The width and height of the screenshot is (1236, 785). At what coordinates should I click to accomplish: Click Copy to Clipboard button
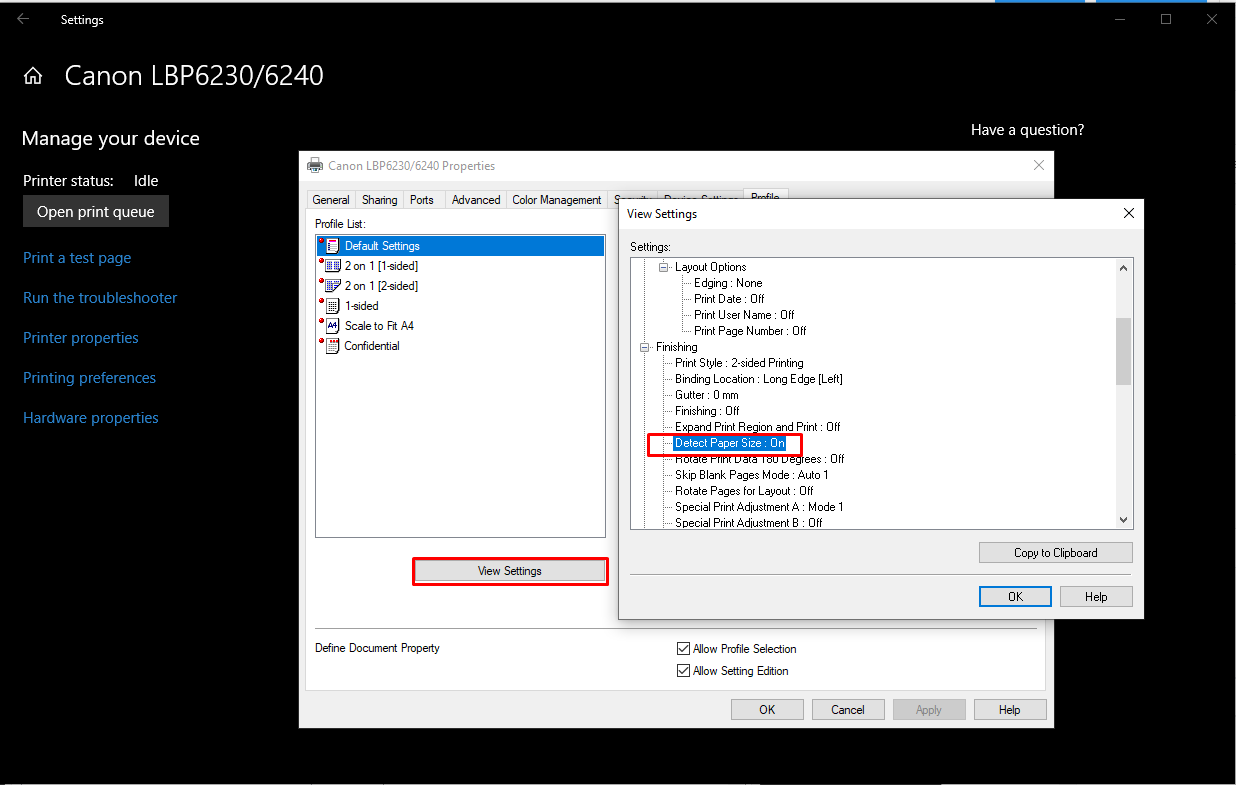pos(1056,553)
